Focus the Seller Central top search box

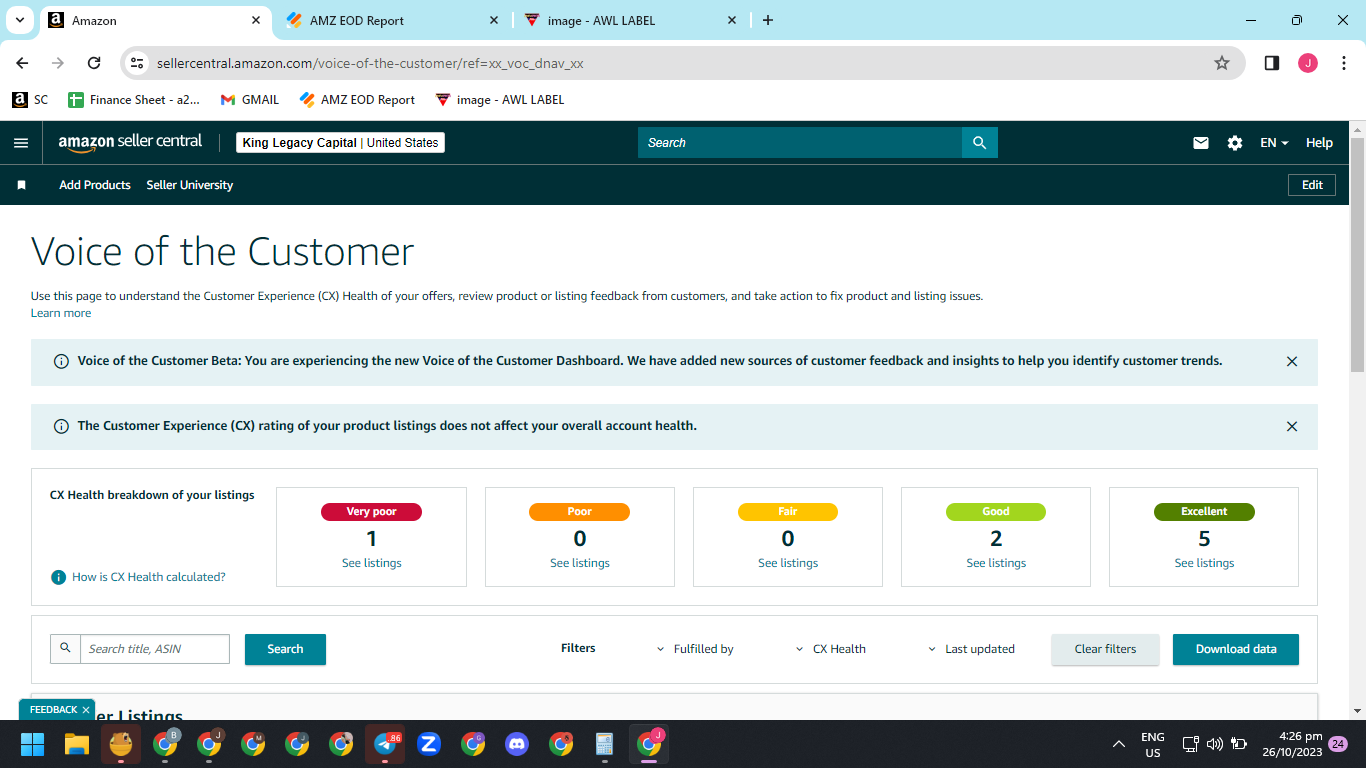coord(800,143)
